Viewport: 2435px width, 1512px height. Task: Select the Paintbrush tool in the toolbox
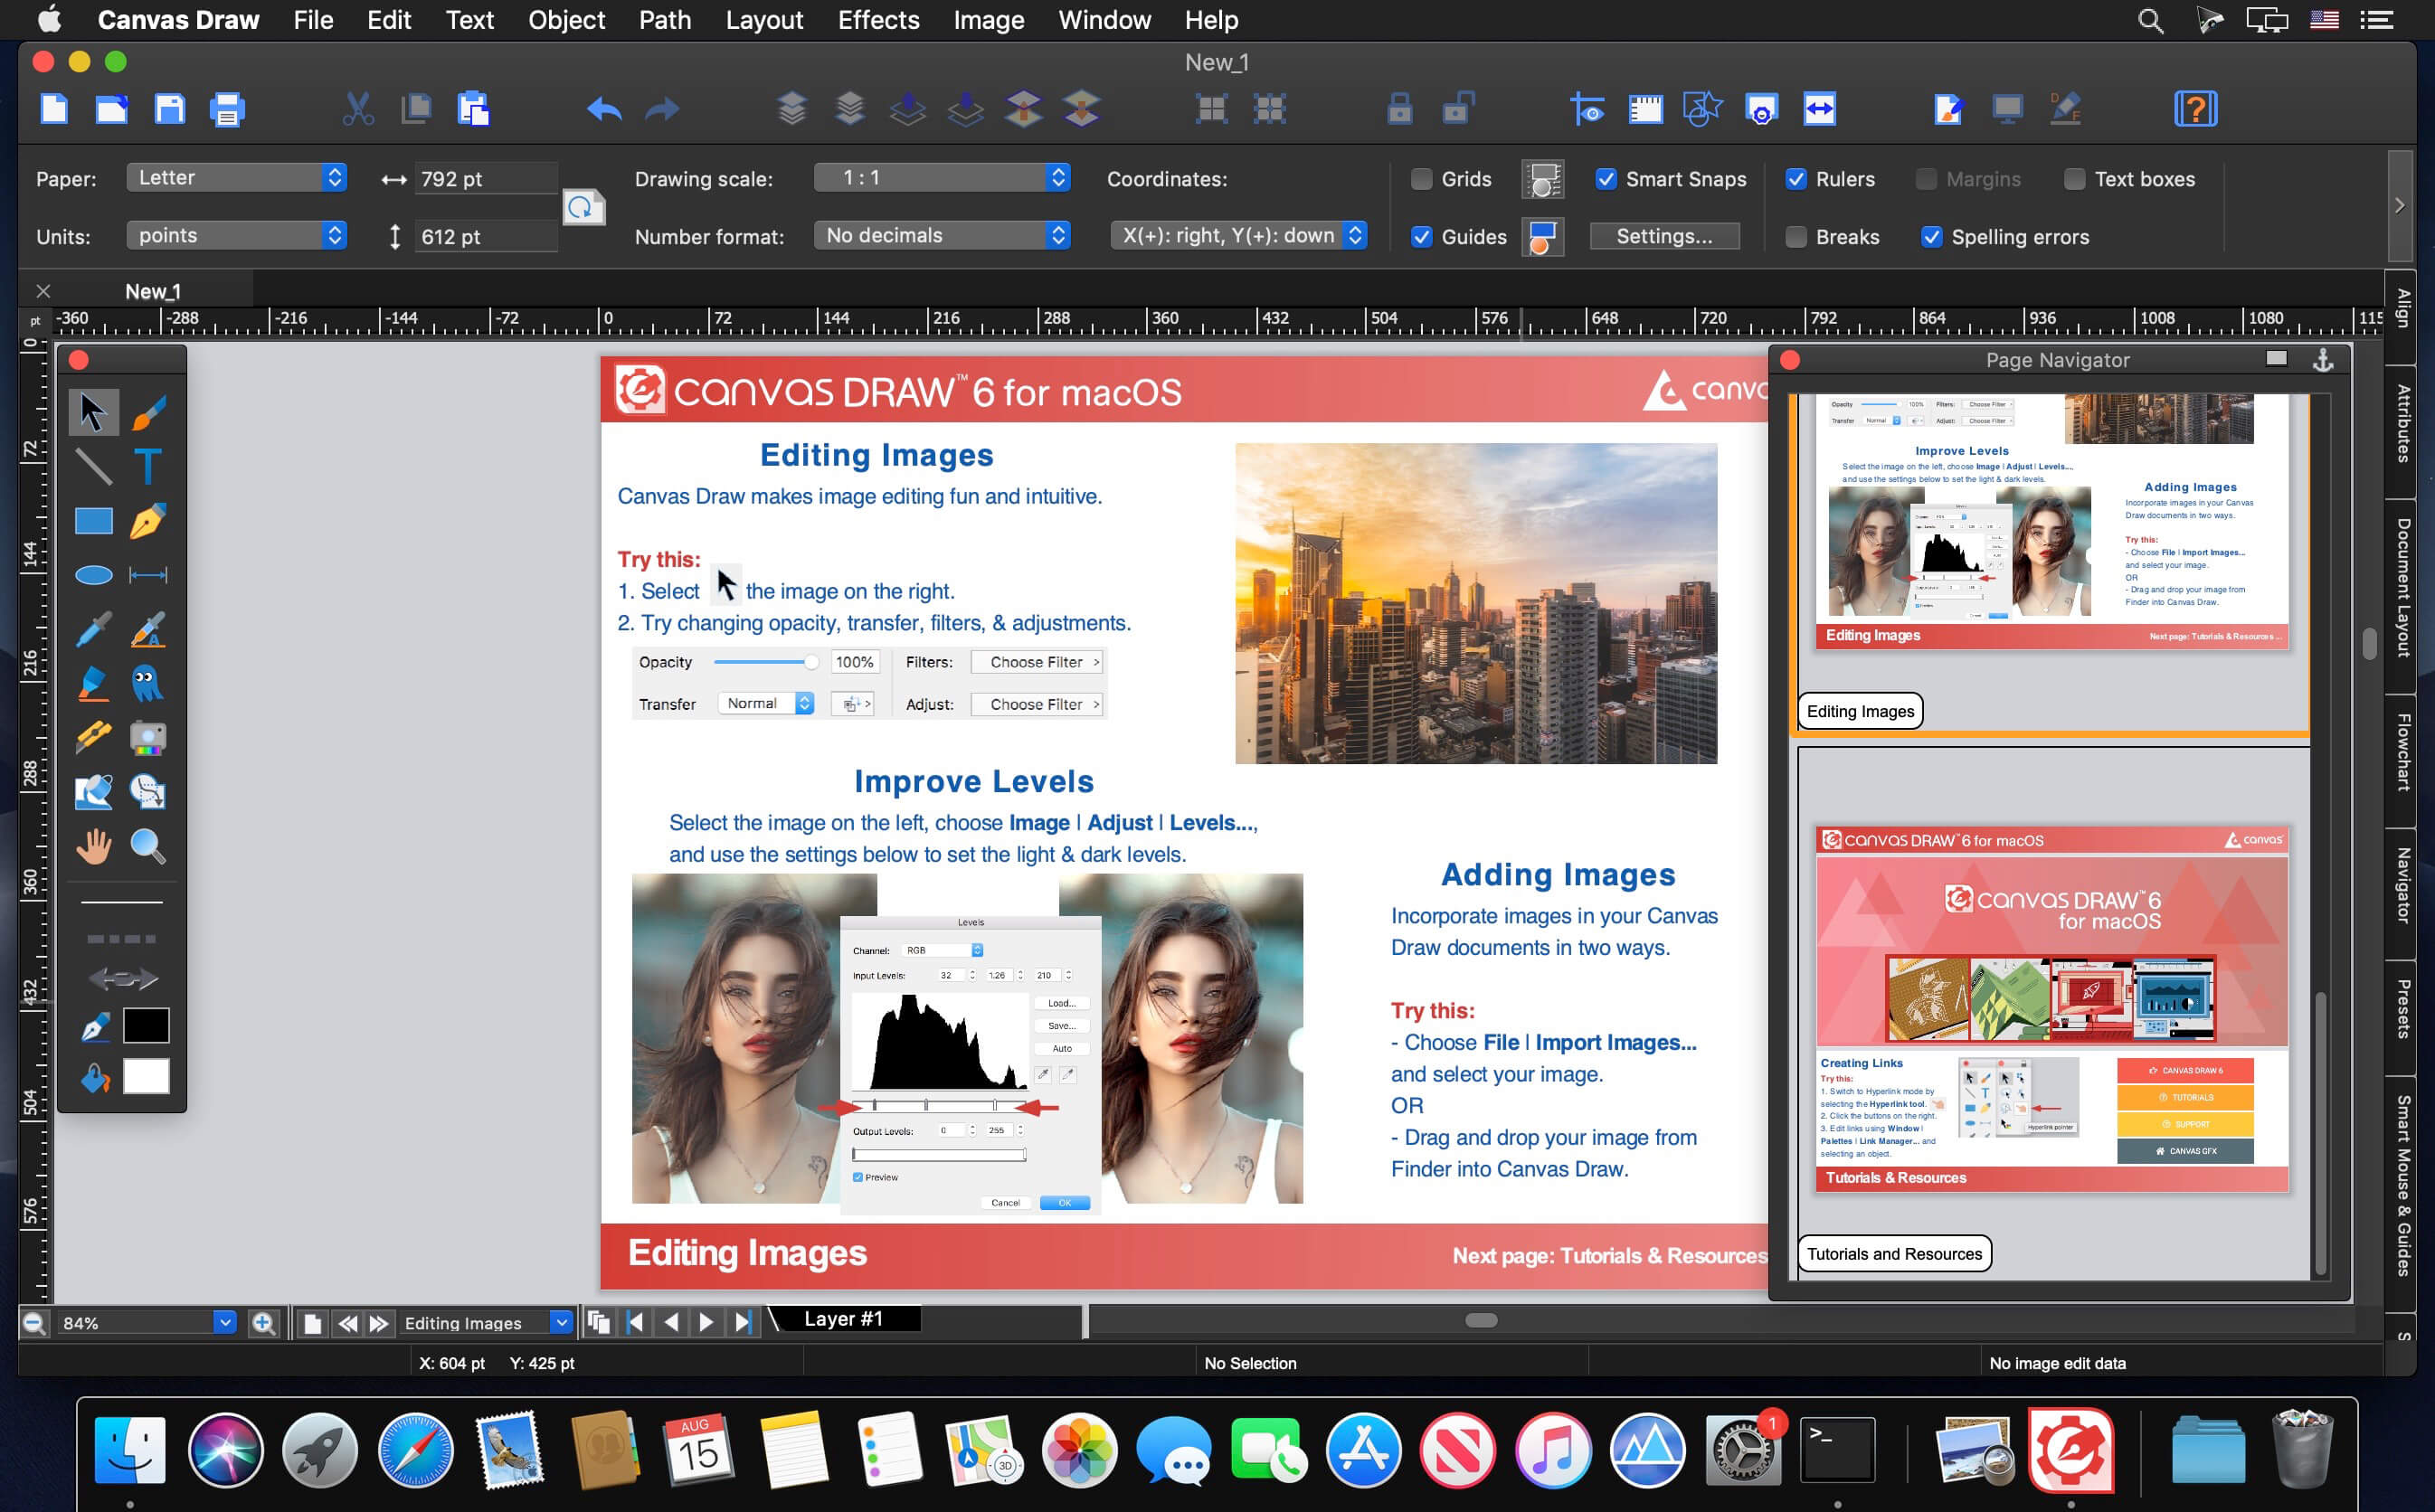(x=148, y=412)
